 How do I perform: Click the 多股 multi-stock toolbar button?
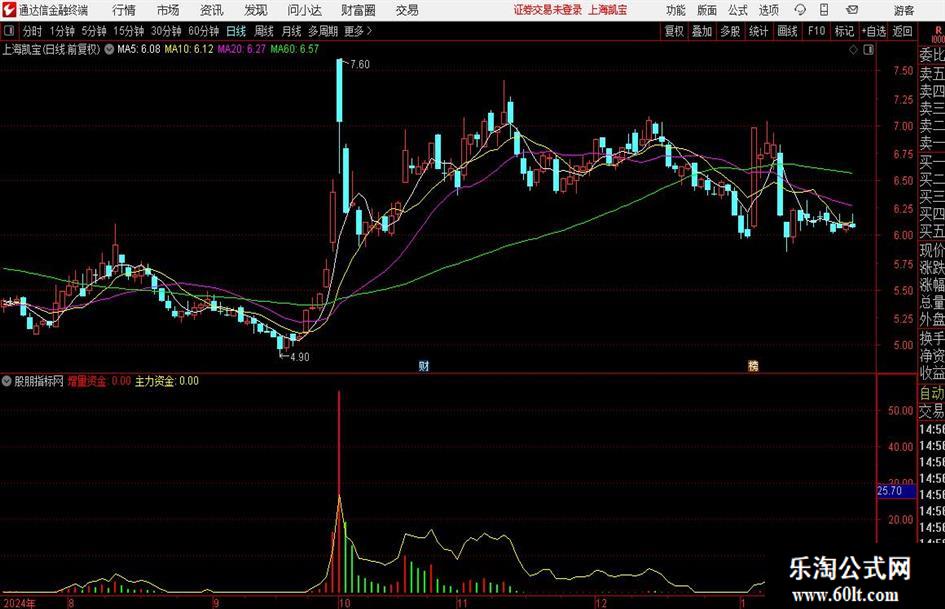(730, 31)
